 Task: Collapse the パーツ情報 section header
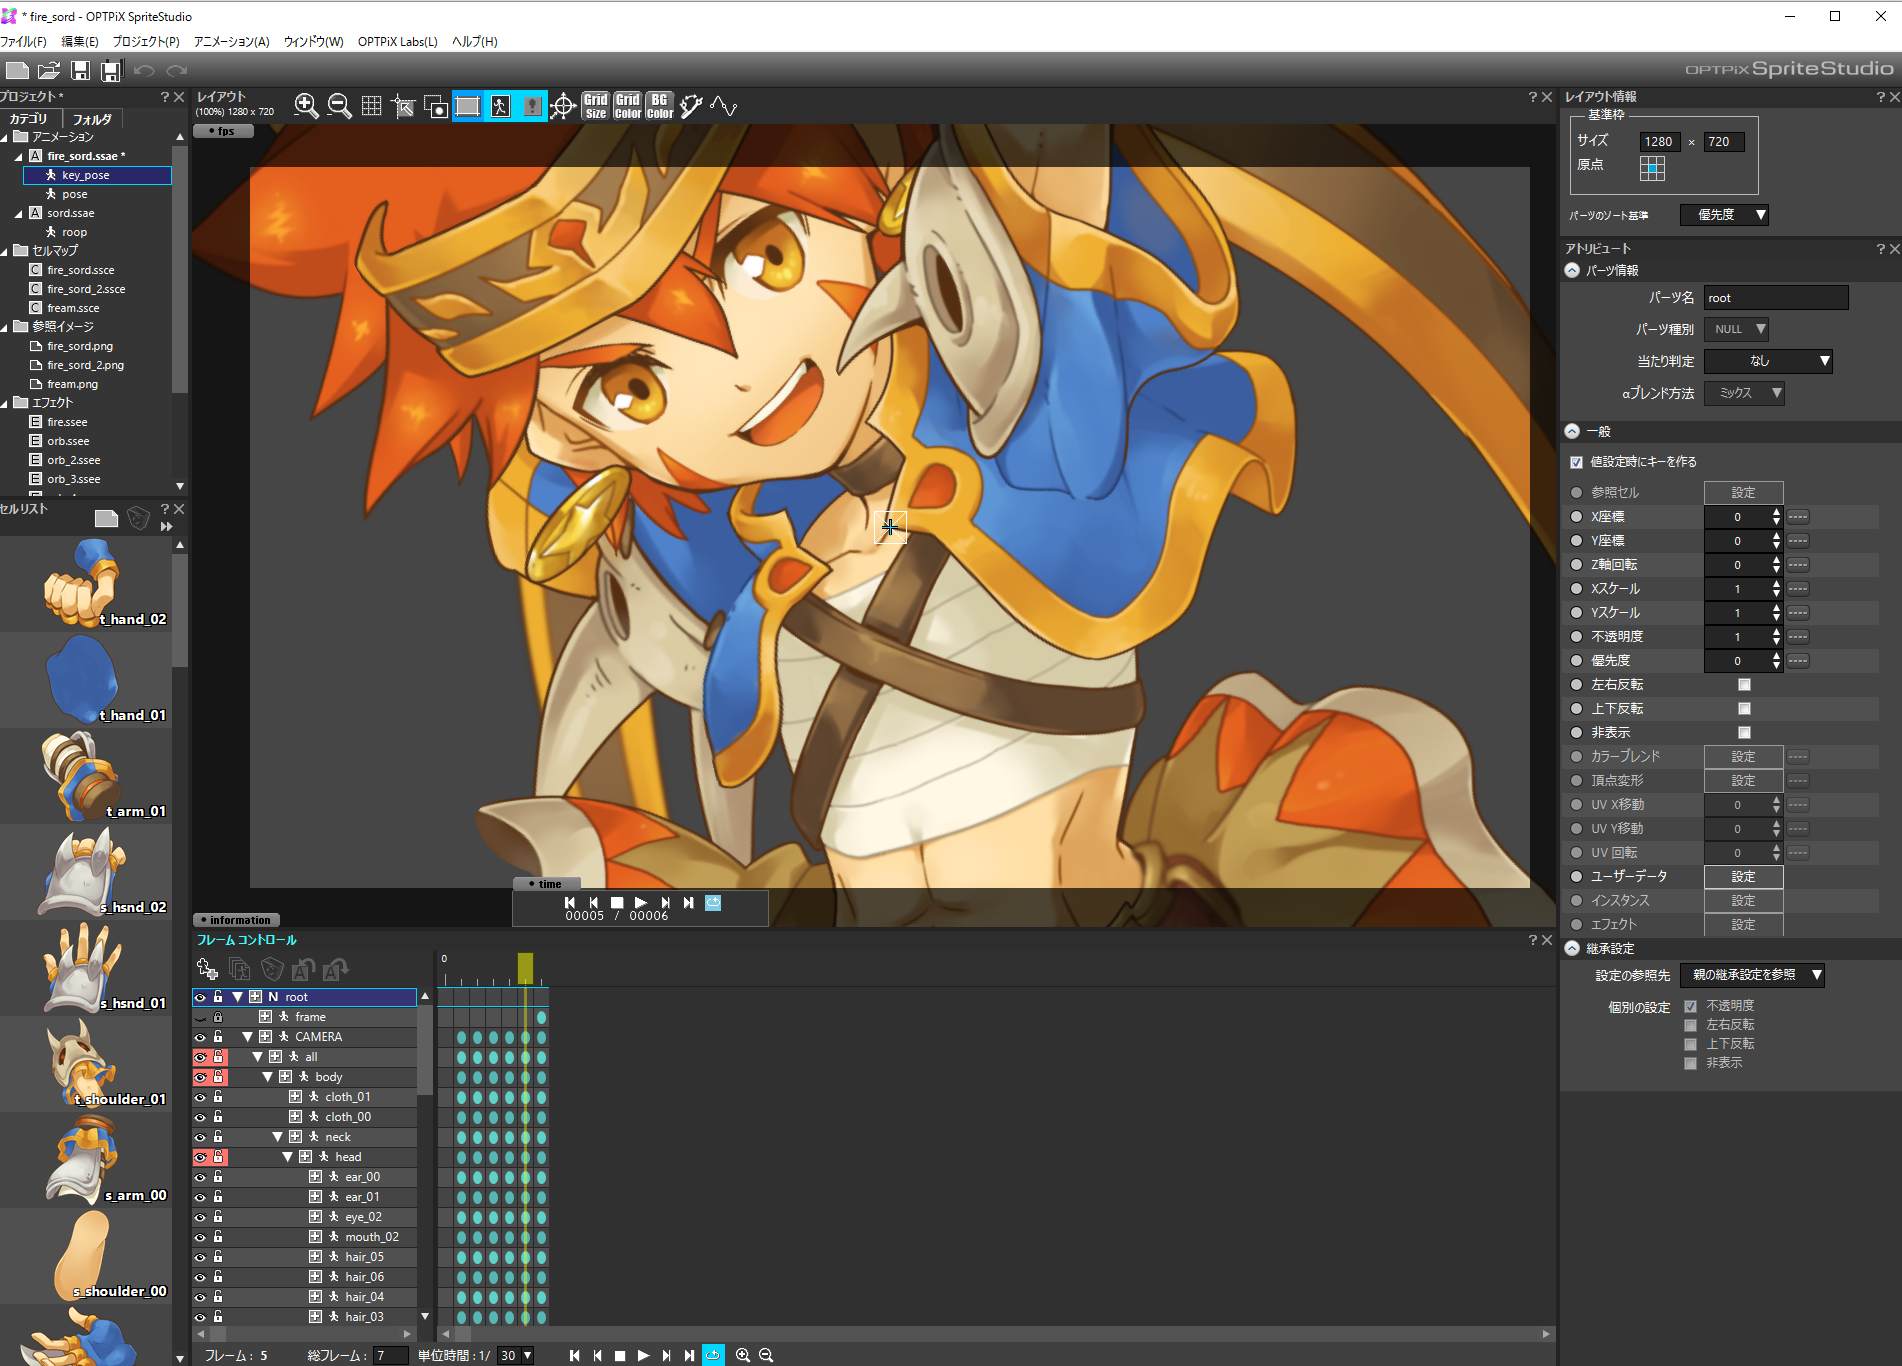1572,271
